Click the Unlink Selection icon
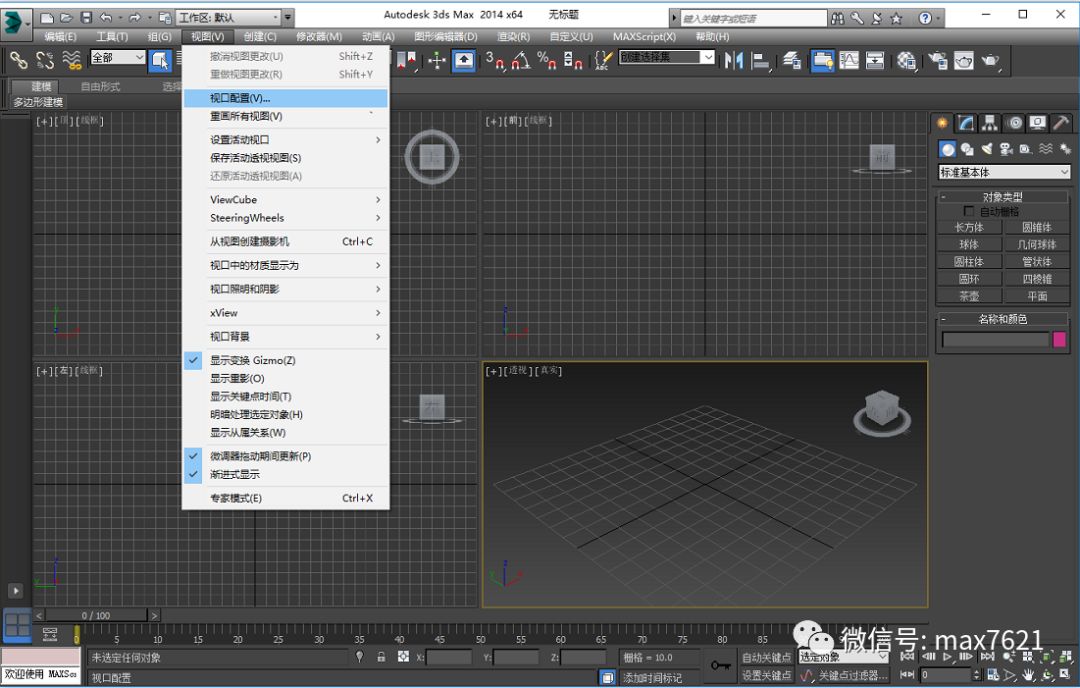The height and width of the screenshot is (688, 1080). tap(45, 61)
